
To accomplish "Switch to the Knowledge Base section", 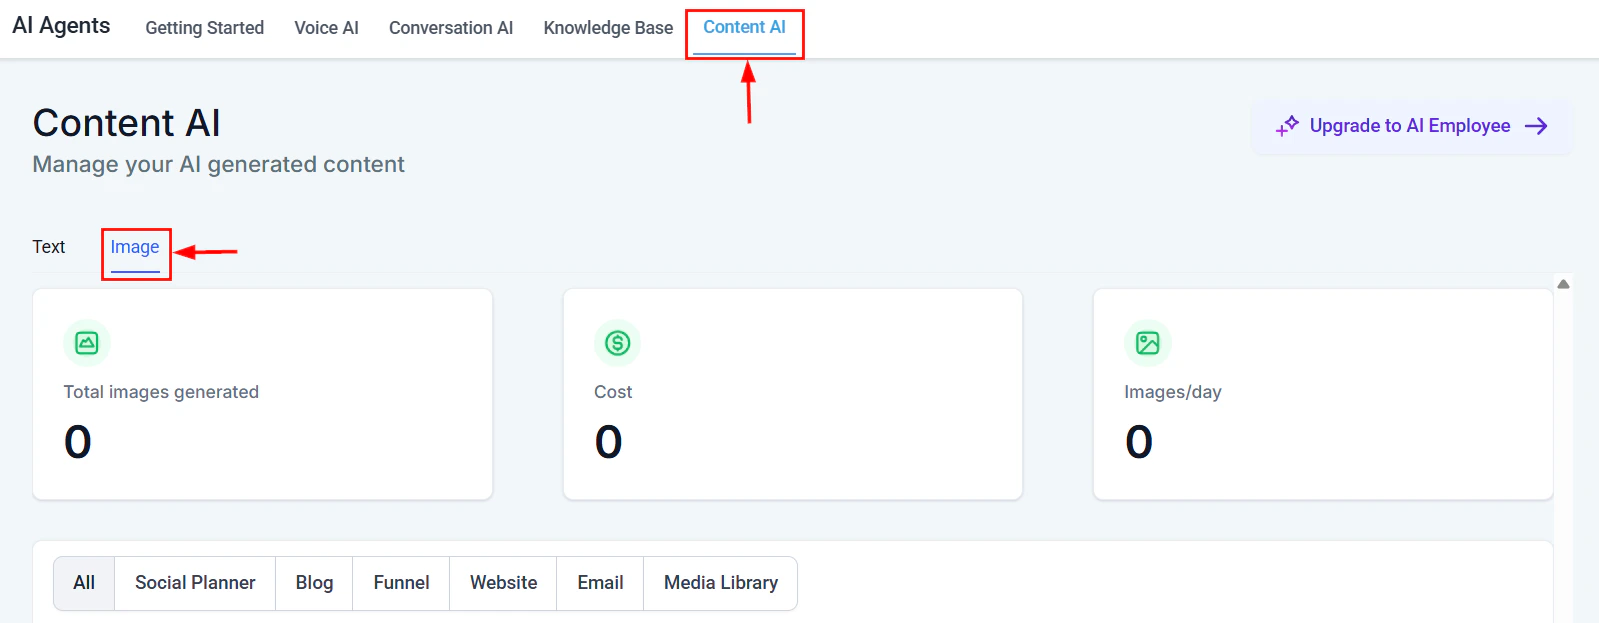I will [x=607, y=28].
